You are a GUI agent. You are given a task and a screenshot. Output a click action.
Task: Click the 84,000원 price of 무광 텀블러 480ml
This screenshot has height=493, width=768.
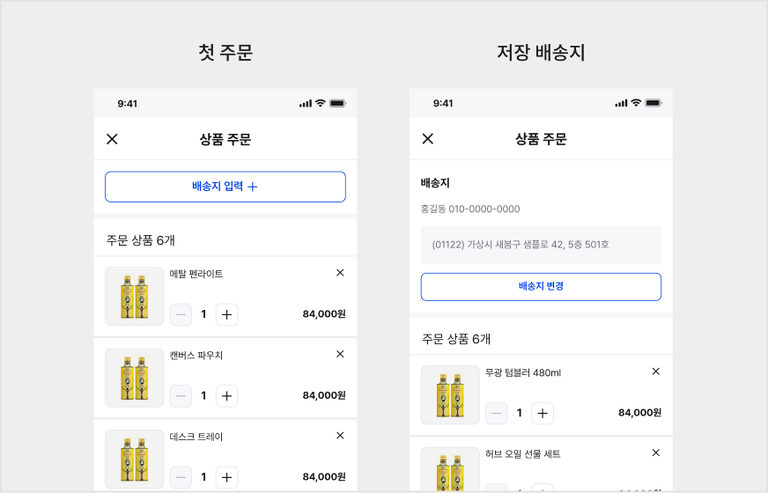pyautogui.click(x=640, y=413)
